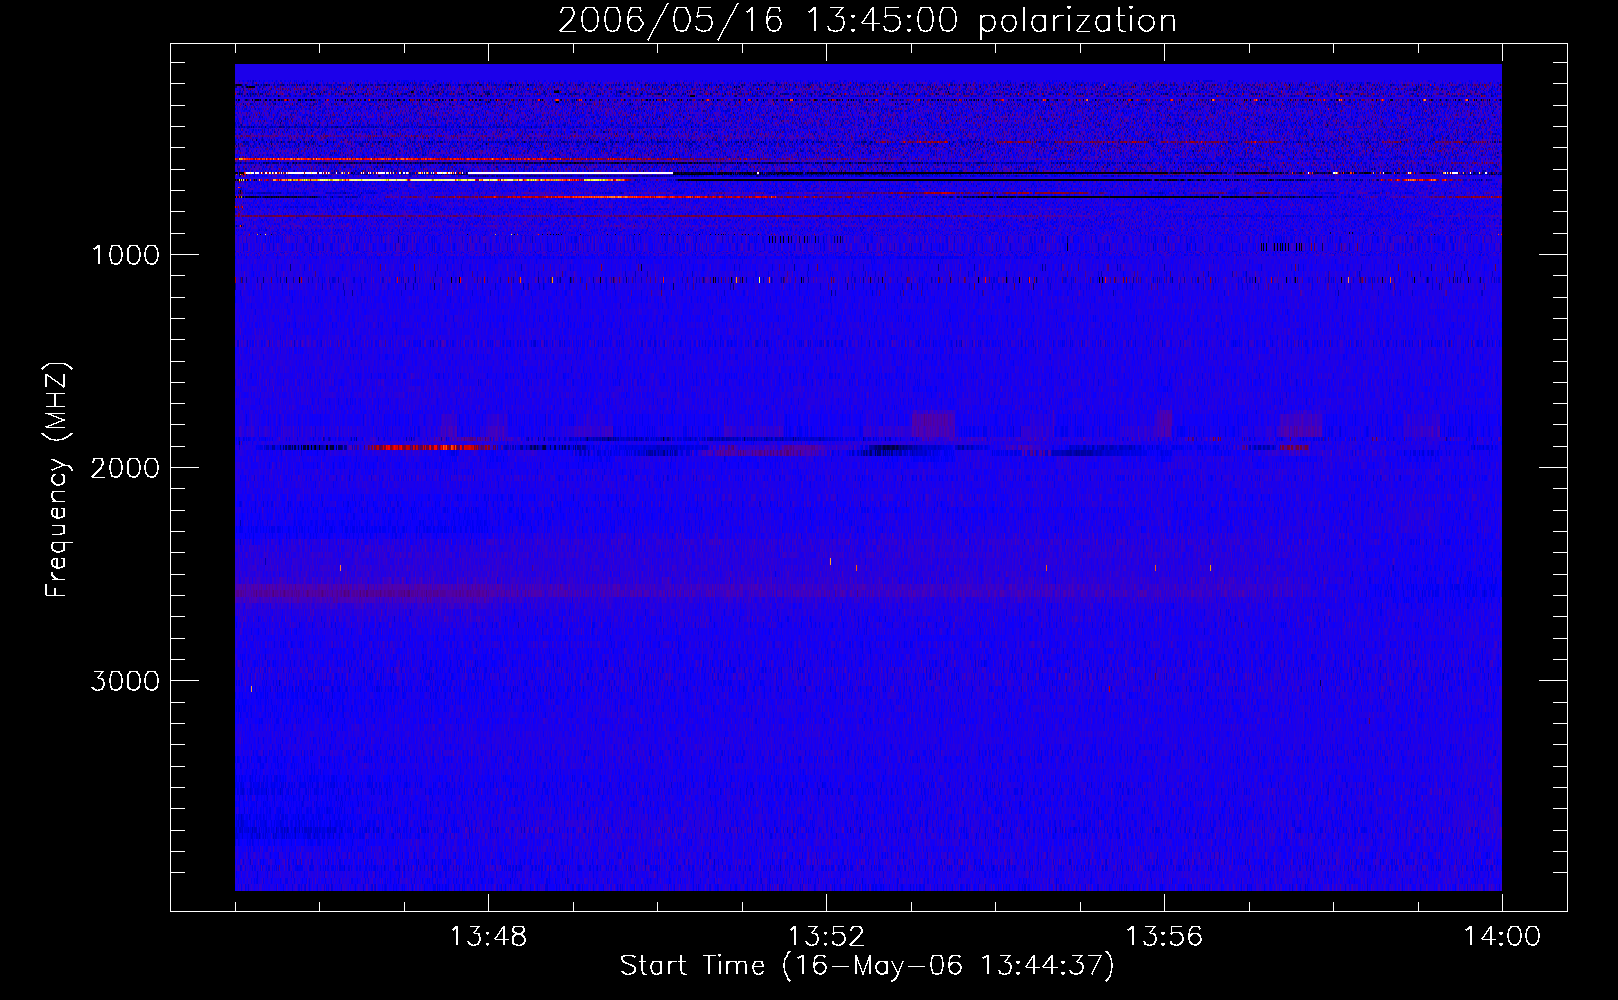Click the '13:56' time tick label
The image size is (1618, 1000).
[x=1164, y=937]
